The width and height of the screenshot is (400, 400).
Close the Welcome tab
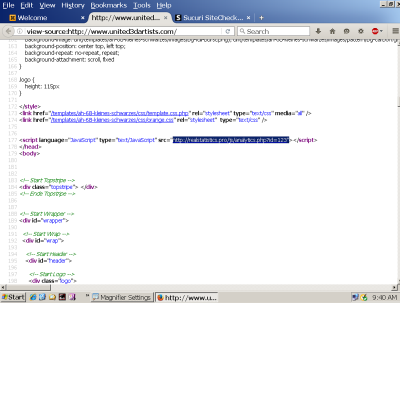click(83, 18)
